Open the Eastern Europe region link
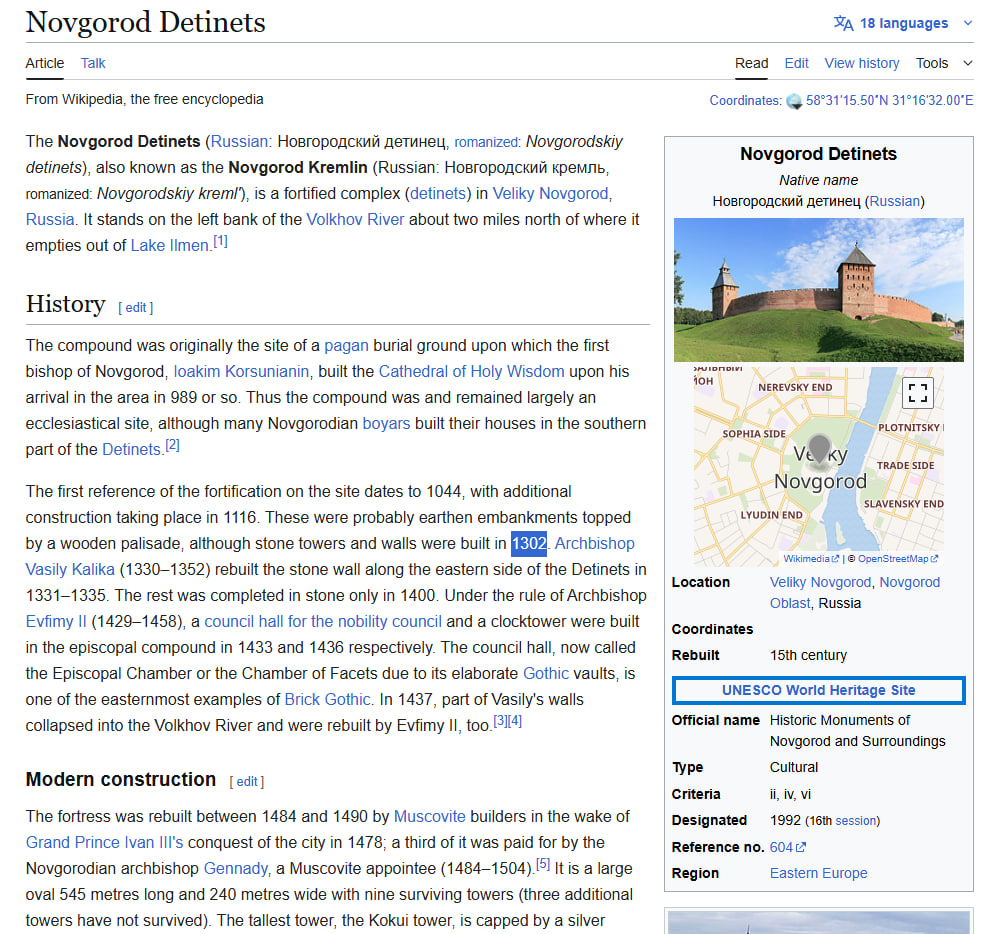The image size is (986, 934). pos(818,873)
